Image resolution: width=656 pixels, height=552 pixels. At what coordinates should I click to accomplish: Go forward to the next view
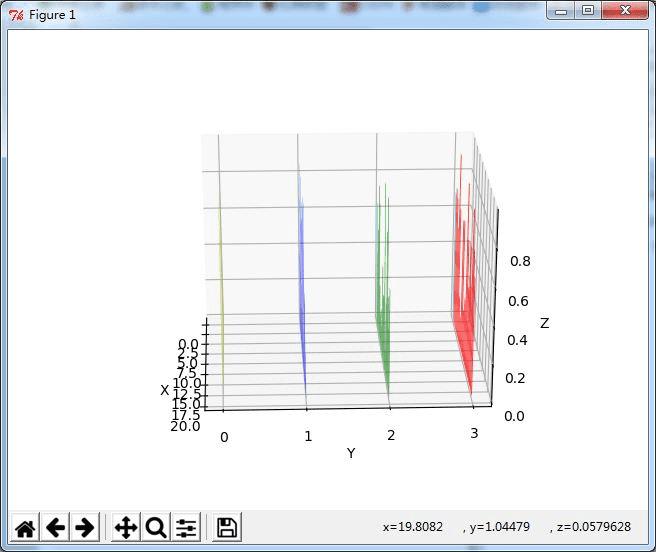85,527
